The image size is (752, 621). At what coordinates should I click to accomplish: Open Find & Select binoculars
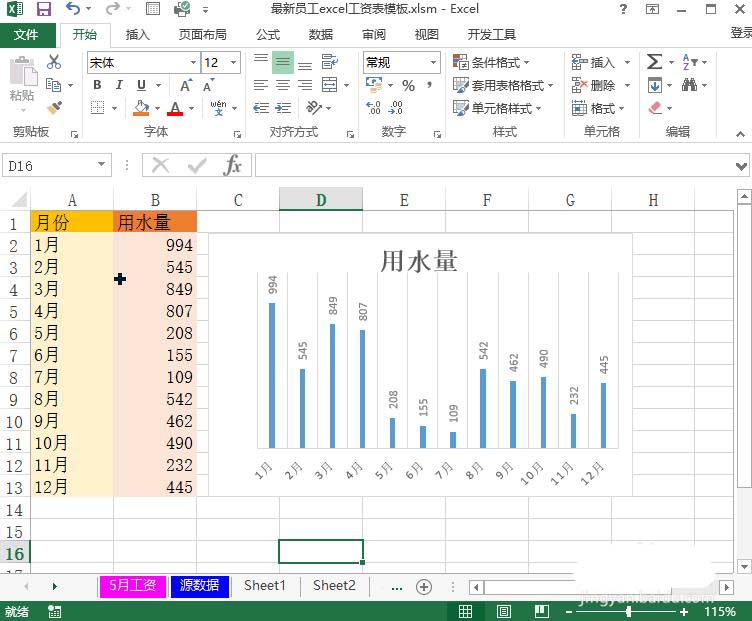pos(690,85)
